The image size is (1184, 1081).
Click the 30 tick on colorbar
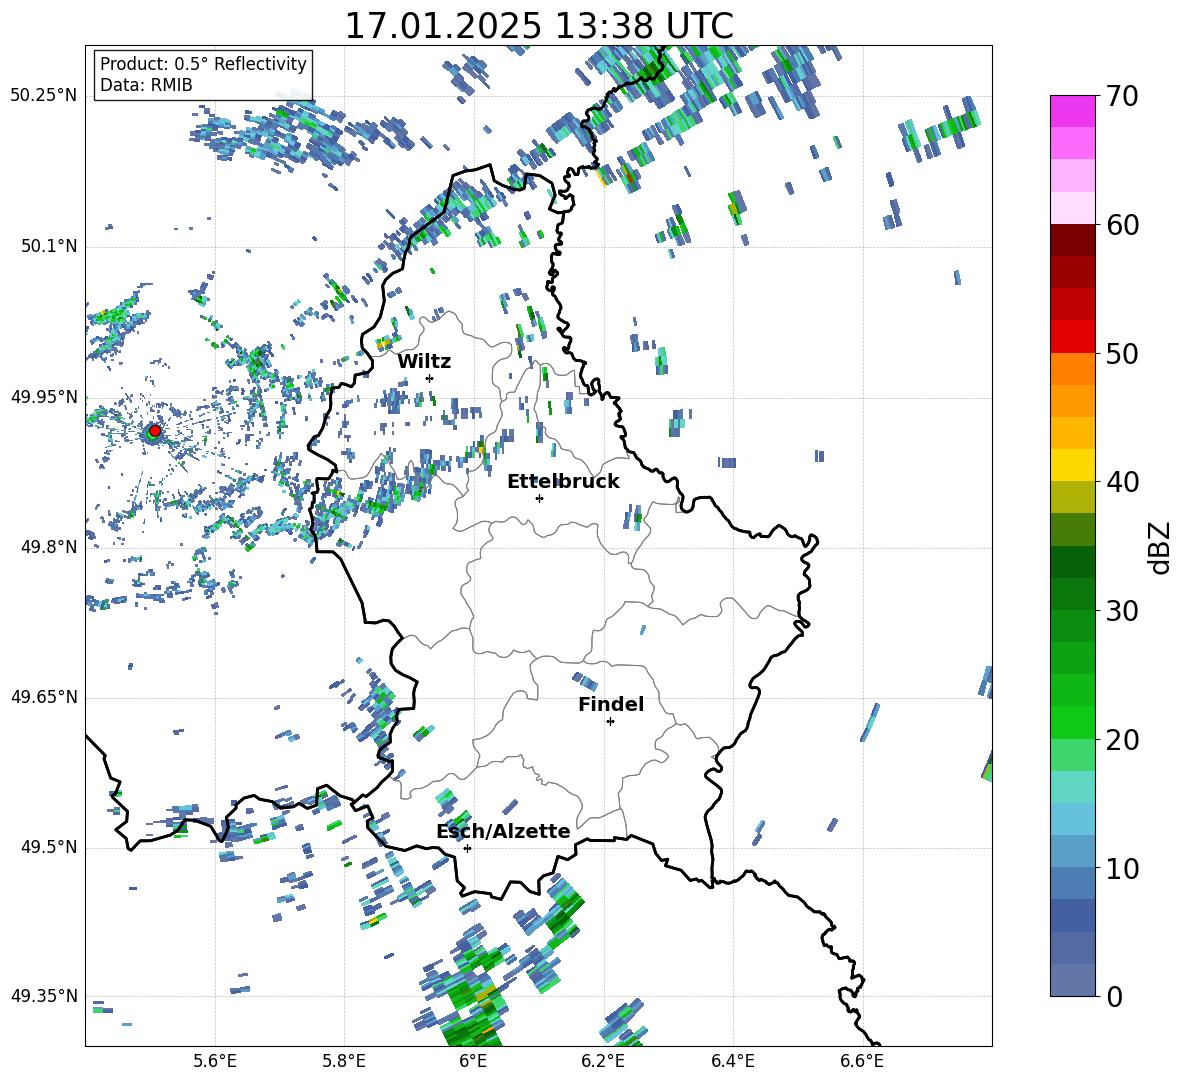tap(1123, 611)
